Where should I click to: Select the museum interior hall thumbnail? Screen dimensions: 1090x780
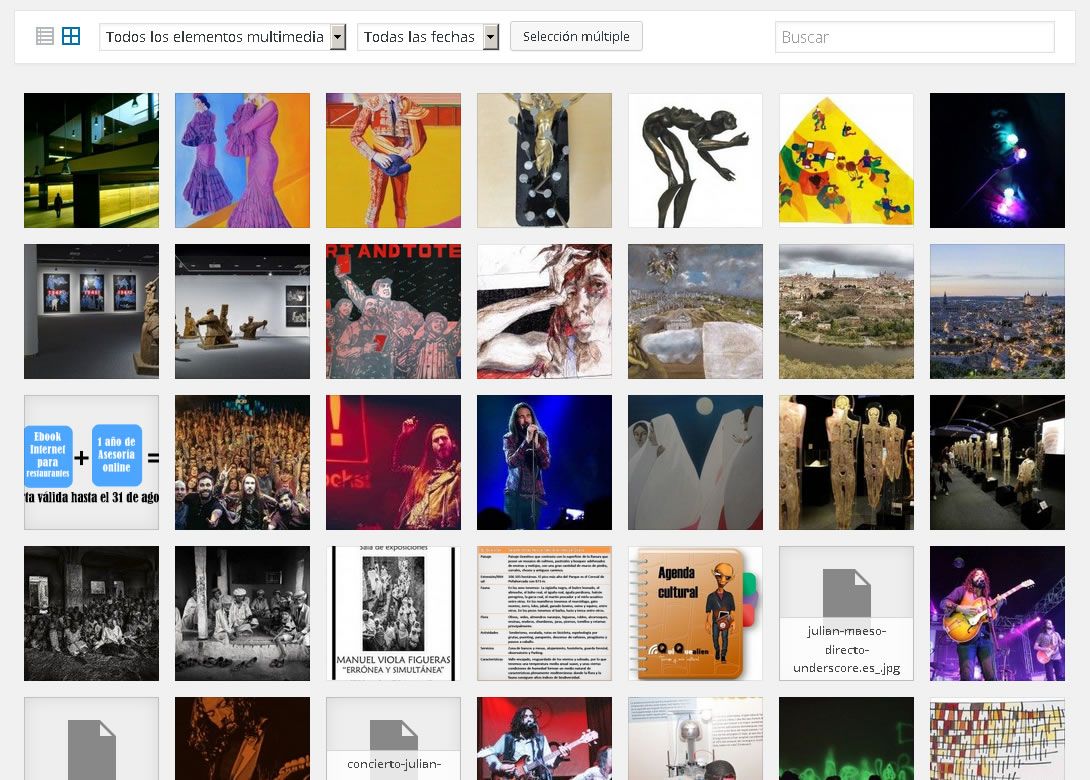coord(91,161)
